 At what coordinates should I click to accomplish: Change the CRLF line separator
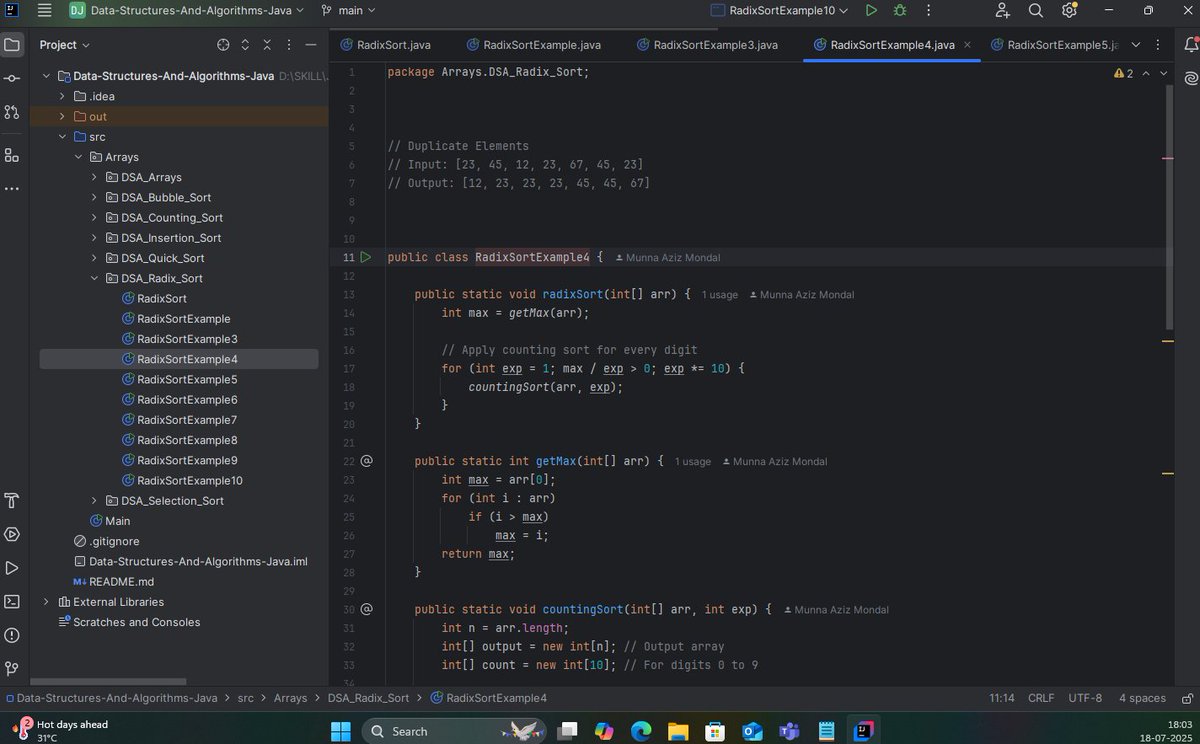(1041, 698)
